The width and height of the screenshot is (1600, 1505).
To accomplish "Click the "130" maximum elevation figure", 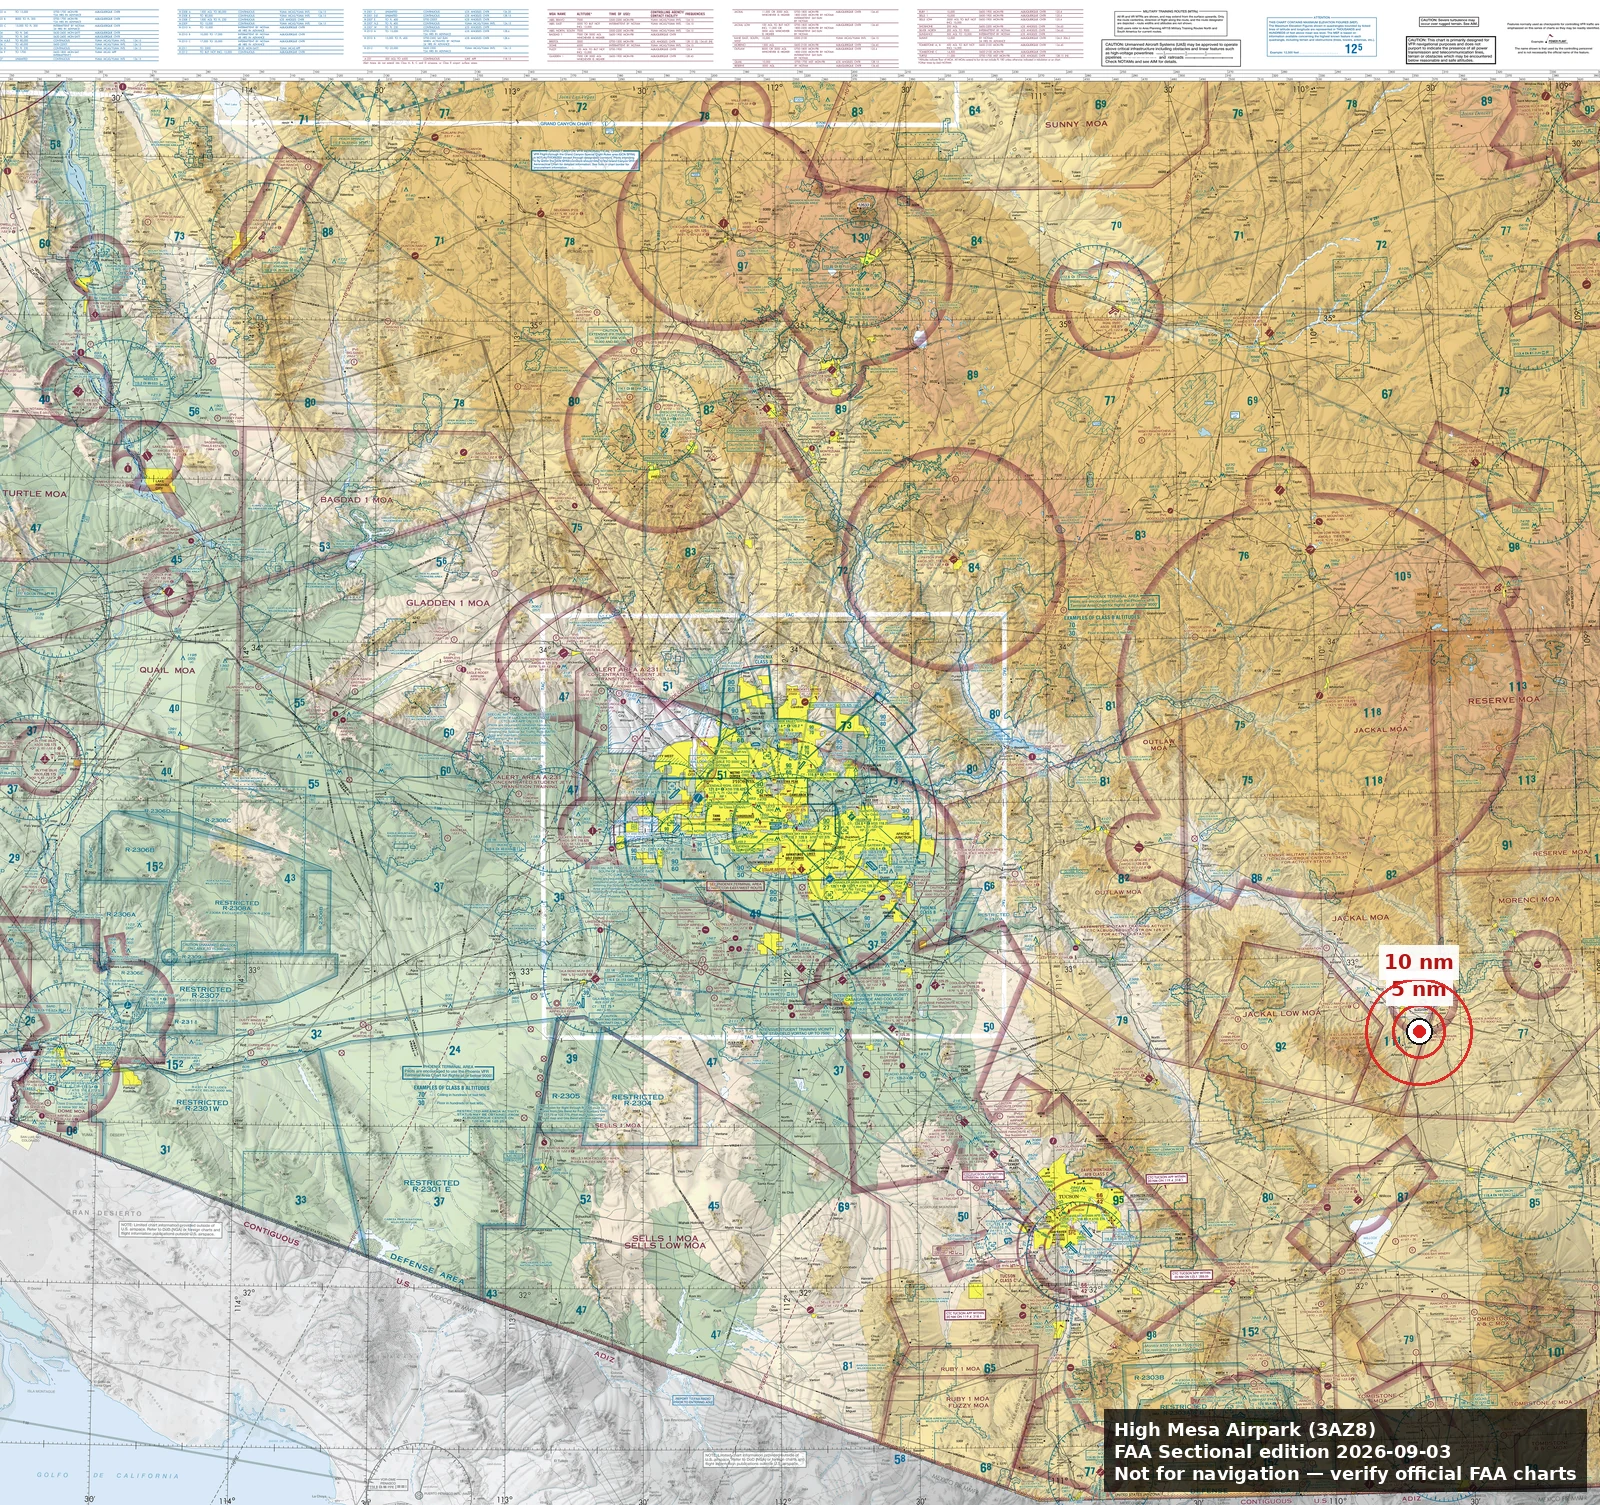I will (x=860, y=238).
